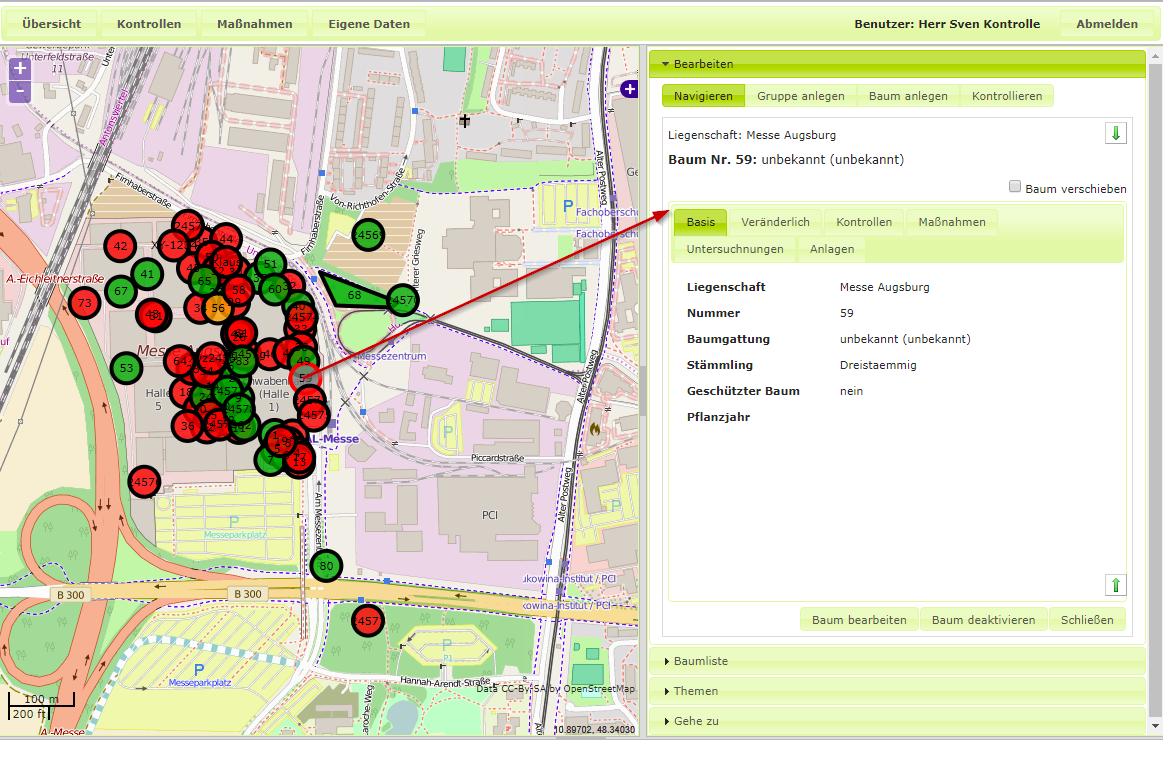
Task: Expand the Gehe zu section
Action: click(x=696, y=721)
